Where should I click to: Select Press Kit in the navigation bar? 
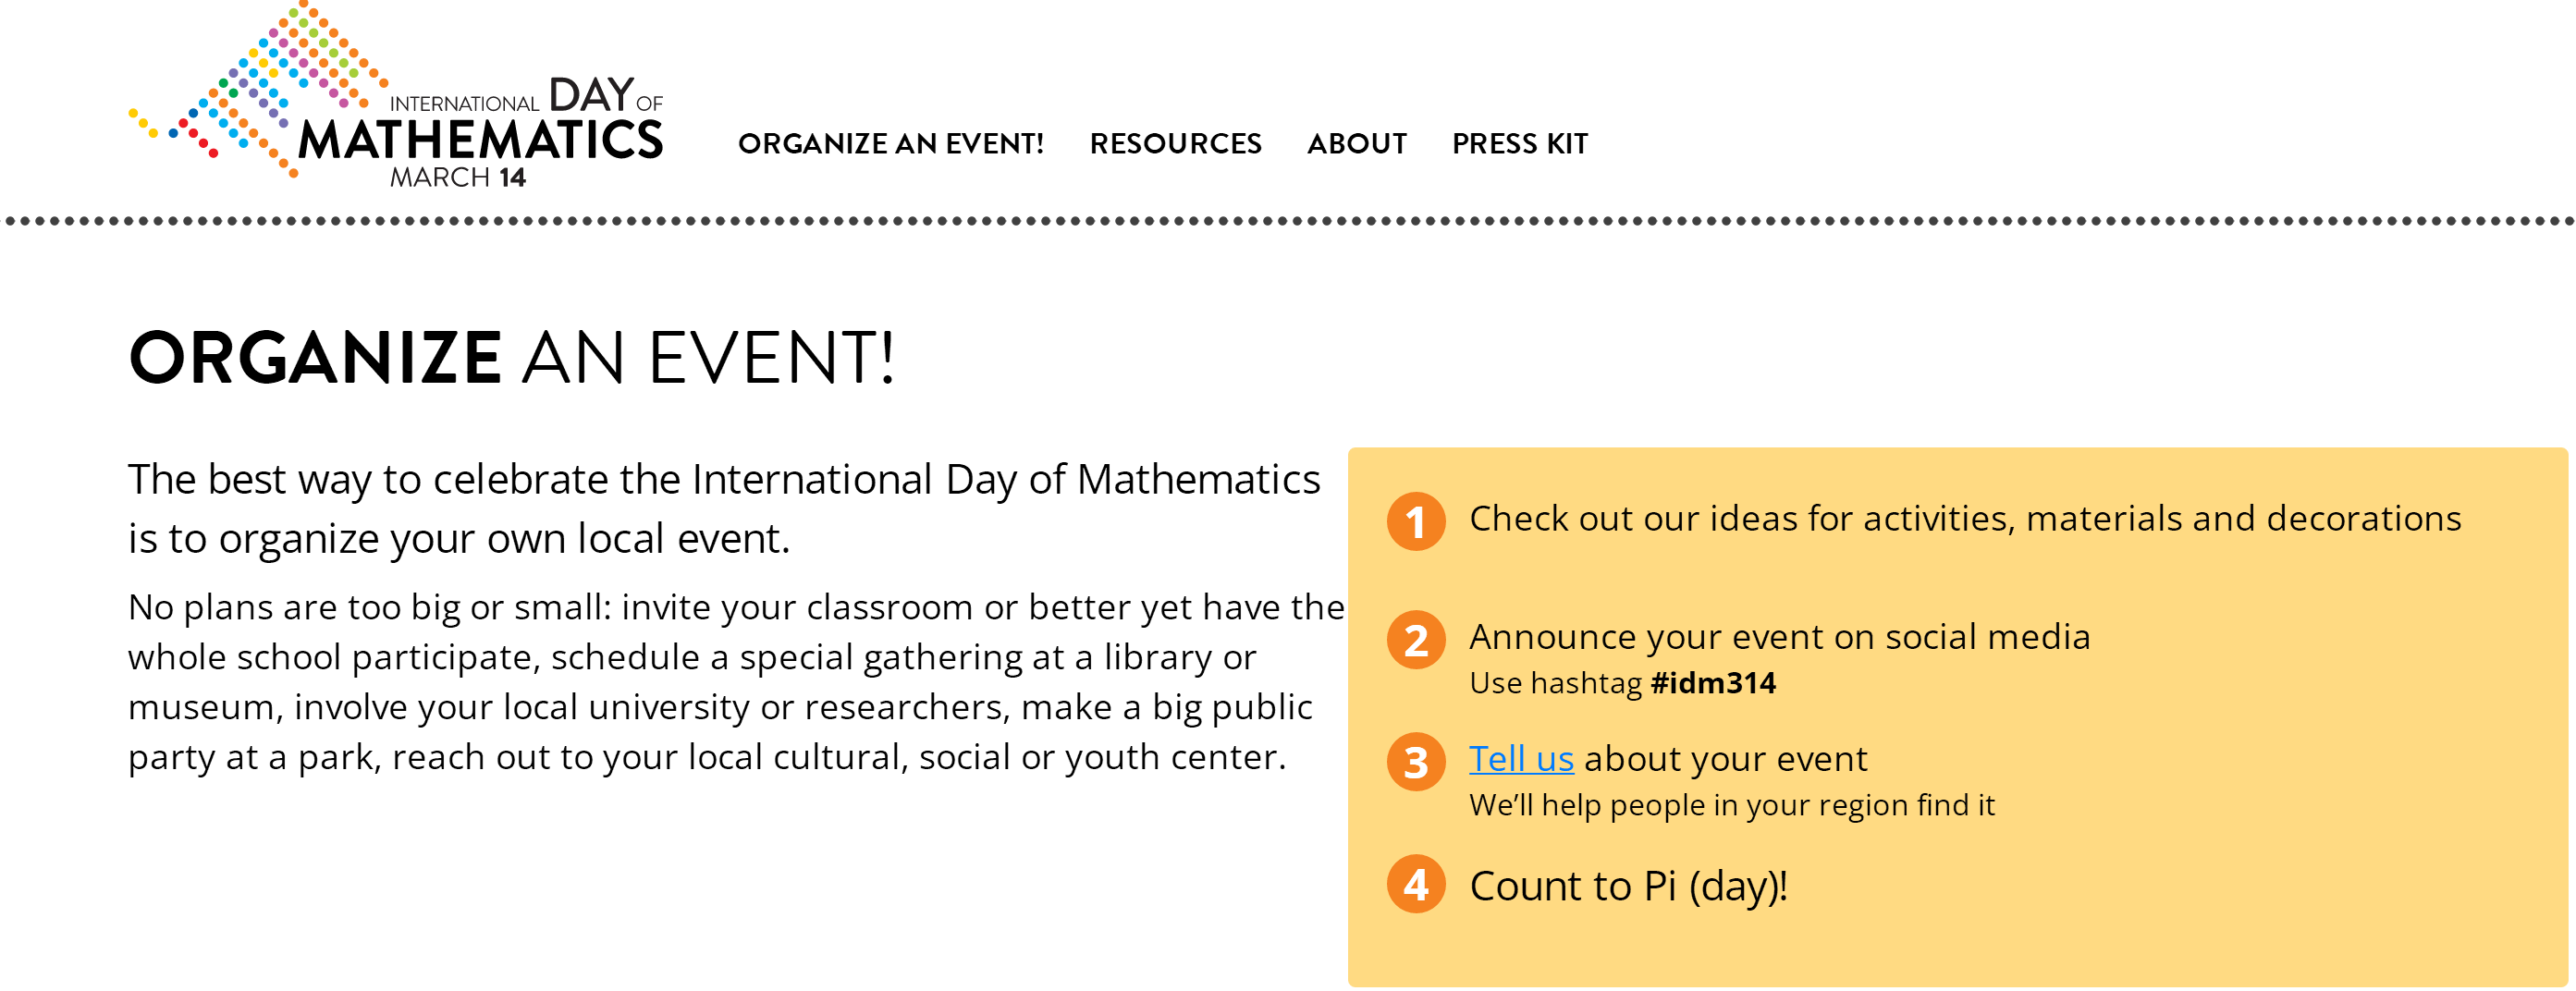click(x=1519, y=144)
